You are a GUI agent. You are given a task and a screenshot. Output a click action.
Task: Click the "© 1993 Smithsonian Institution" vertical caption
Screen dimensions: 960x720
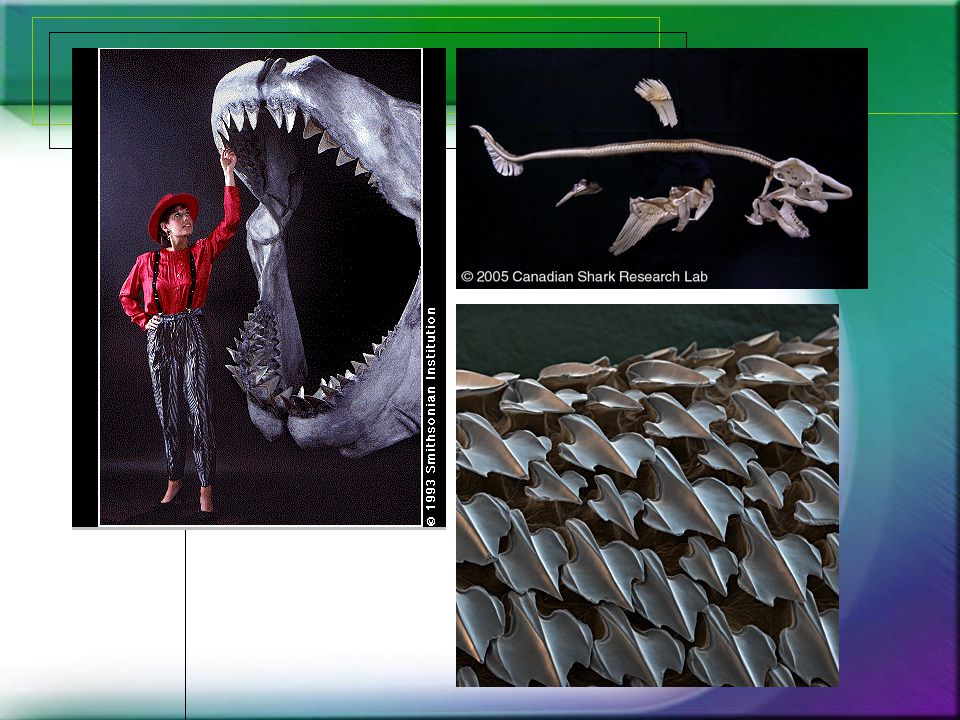click(431, 416)
